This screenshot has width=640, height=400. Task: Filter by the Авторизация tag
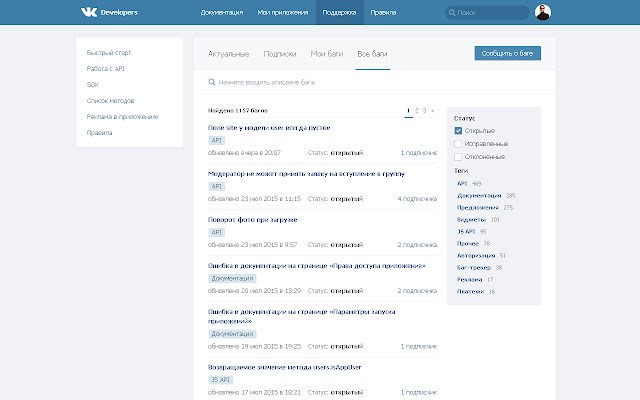476,256
